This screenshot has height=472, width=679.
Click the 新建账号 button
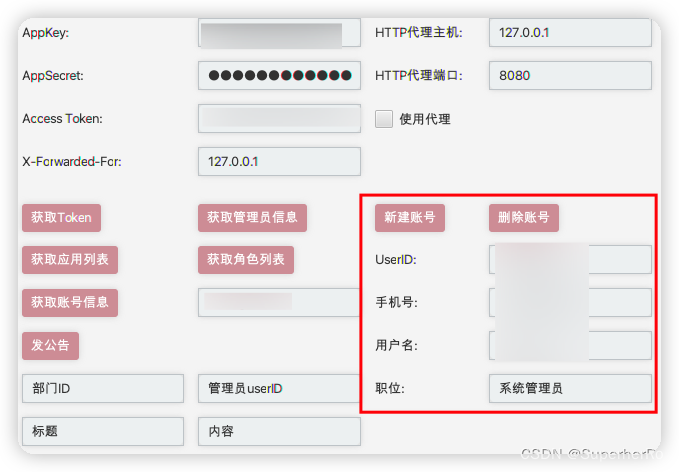point(410,218)
